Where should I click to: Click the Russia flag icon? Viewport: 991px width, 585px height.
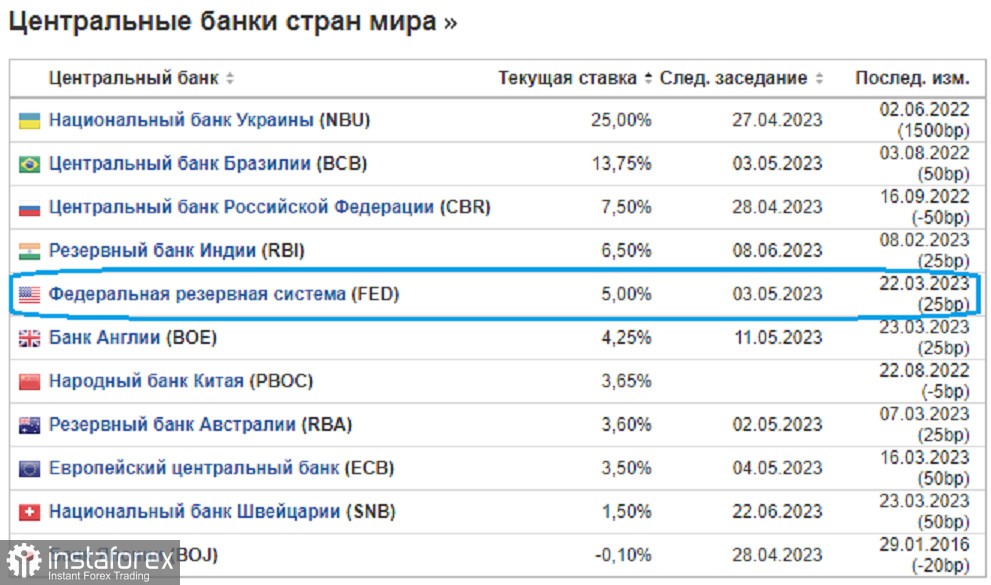click(29, 208)
